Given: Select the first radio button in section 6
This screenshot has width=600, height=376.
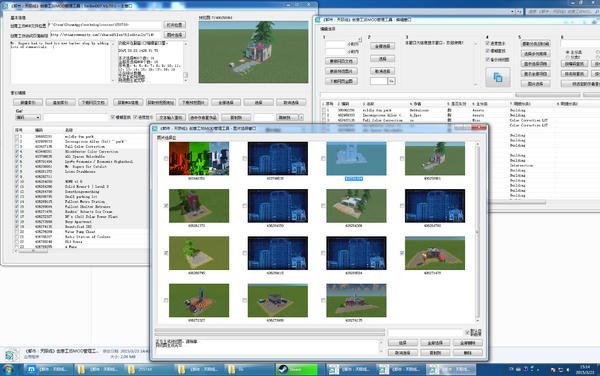Looking at the screenshot, I should [x=567, y=52].
